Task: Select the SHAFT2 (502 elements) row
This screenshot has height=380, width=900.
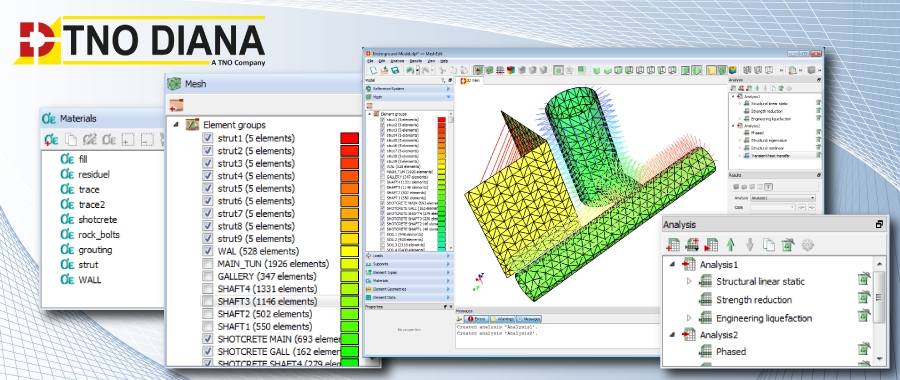Action: pyautogui.click(x=265, y=313)
